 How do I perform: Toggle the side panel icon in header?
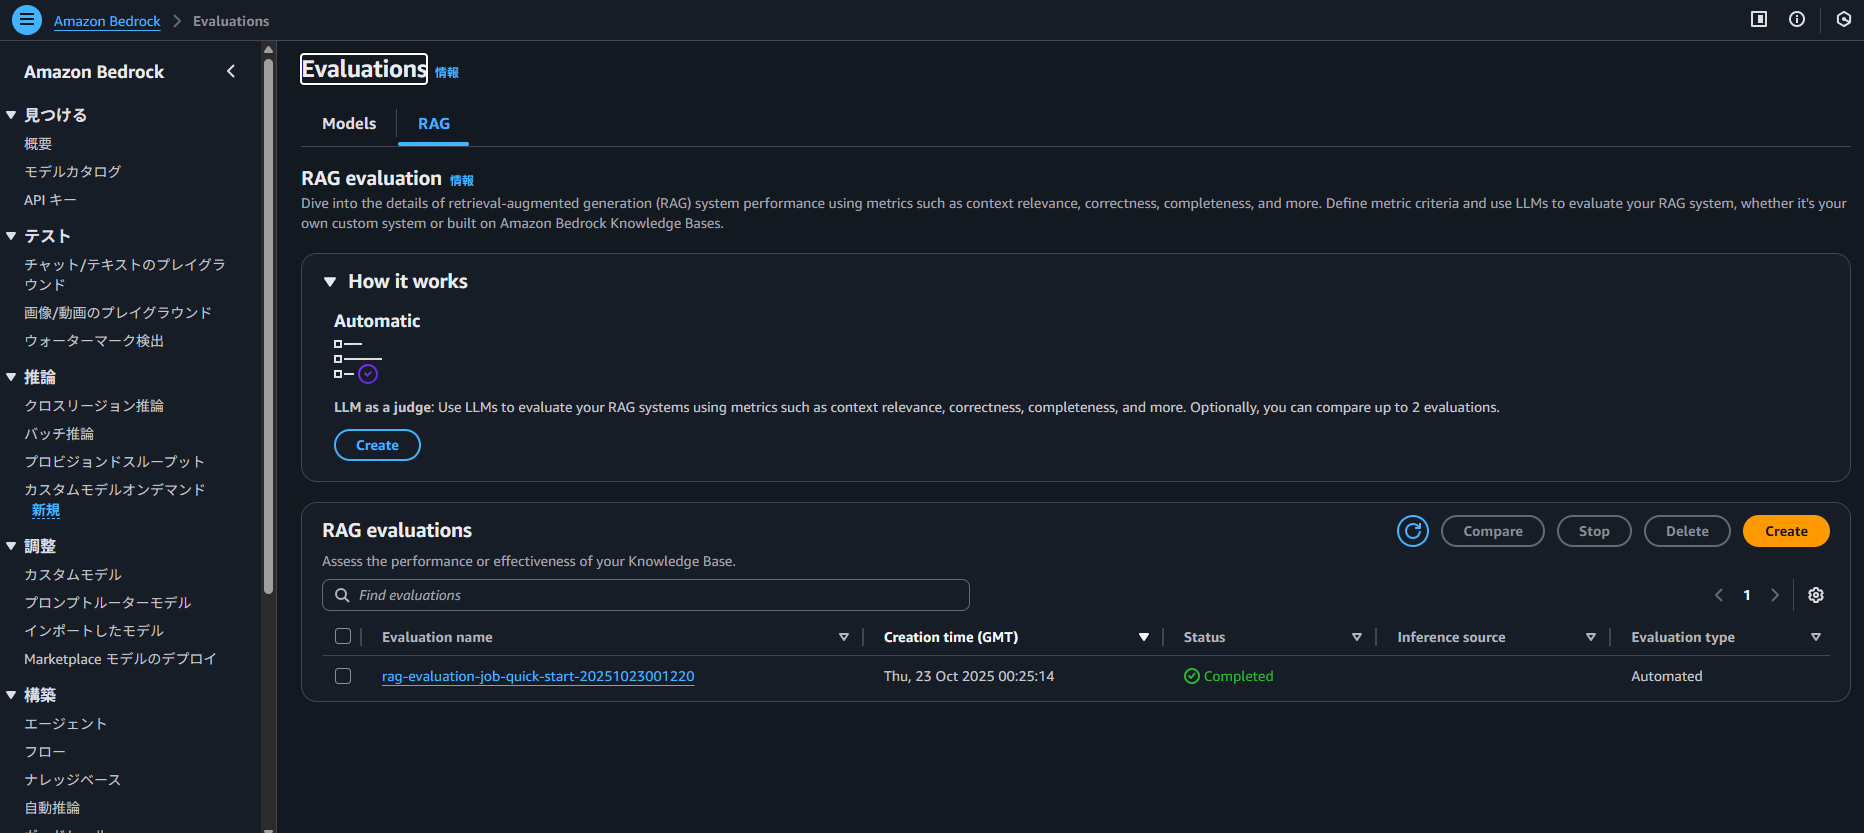[x=1759, y=19]
